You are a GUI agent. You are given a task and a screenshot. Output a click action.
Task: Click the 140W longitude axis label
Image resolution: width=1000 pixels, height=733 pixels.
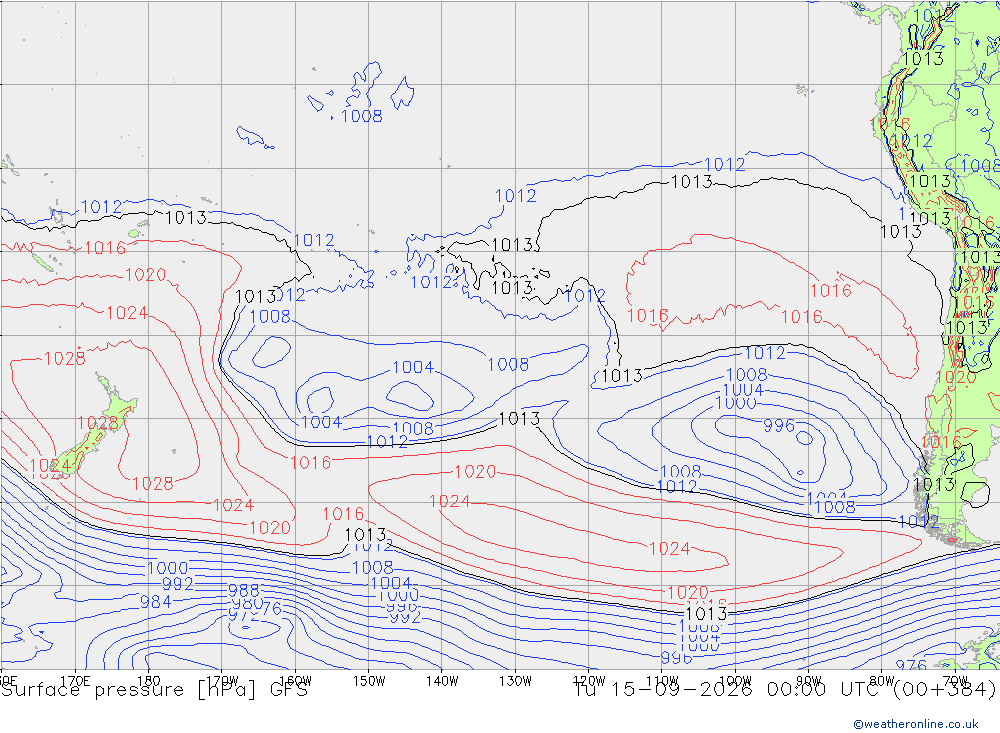pyautogui.click(x=442, y=681)
